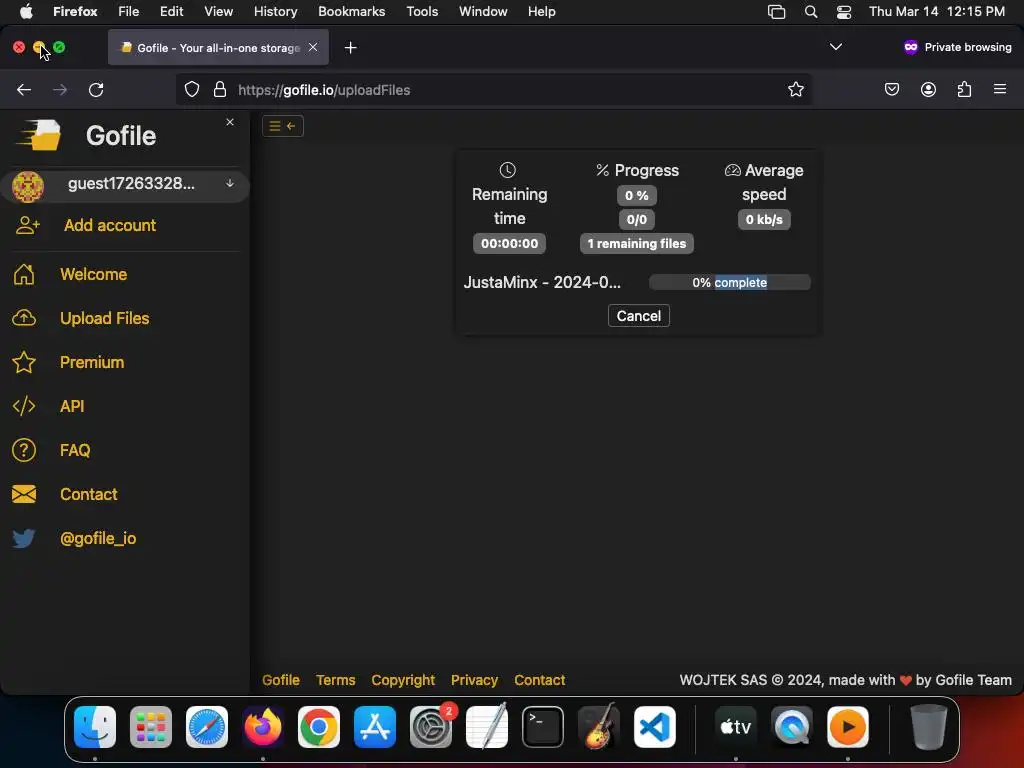Open @gofile_io Twitter link
Viewport: 1024px width, 768px height.
tap(98, 538)
